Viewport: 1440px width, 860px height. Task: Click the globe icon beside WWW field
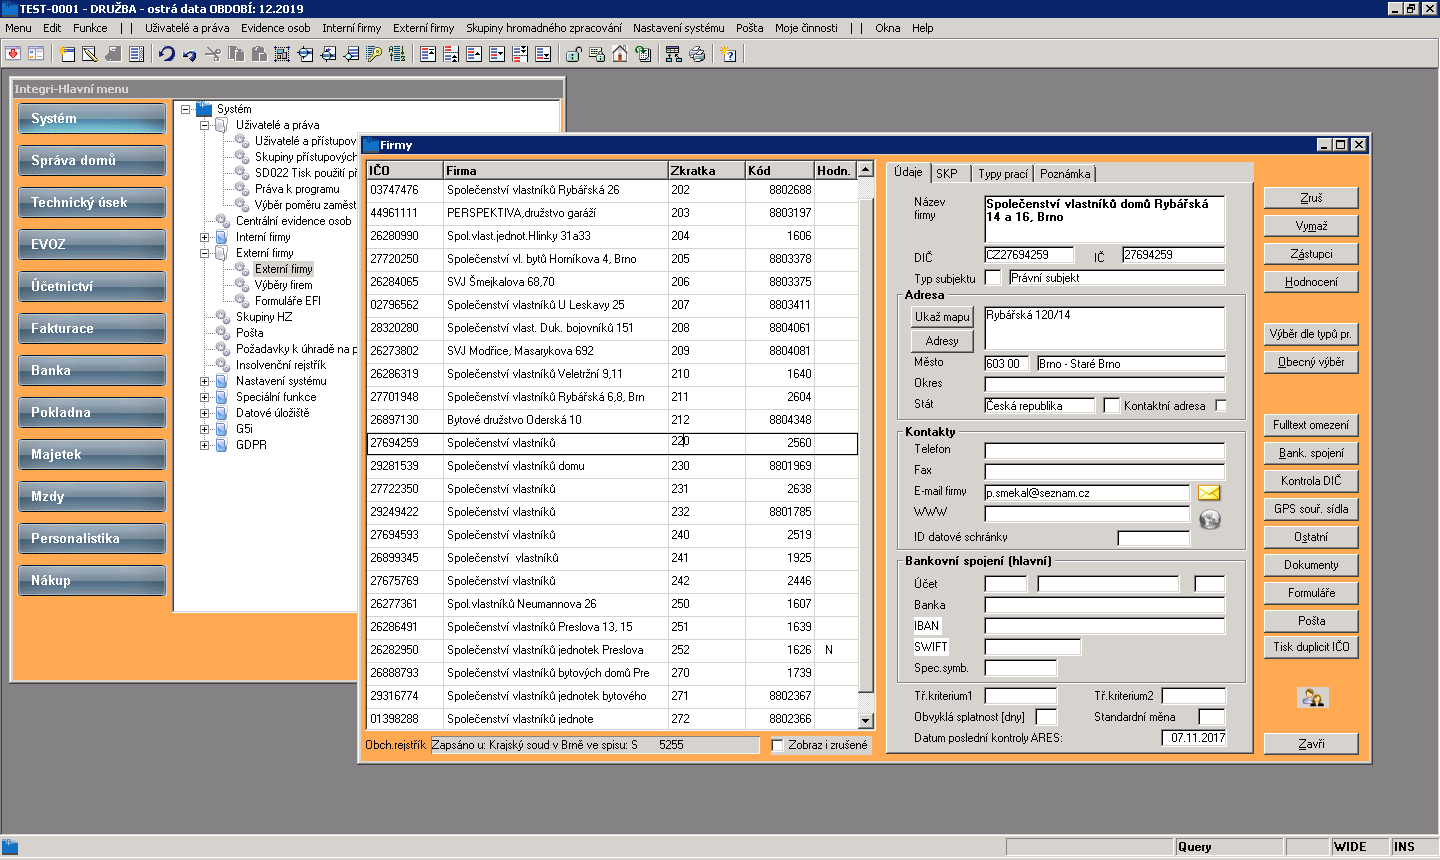point(1210,519)
